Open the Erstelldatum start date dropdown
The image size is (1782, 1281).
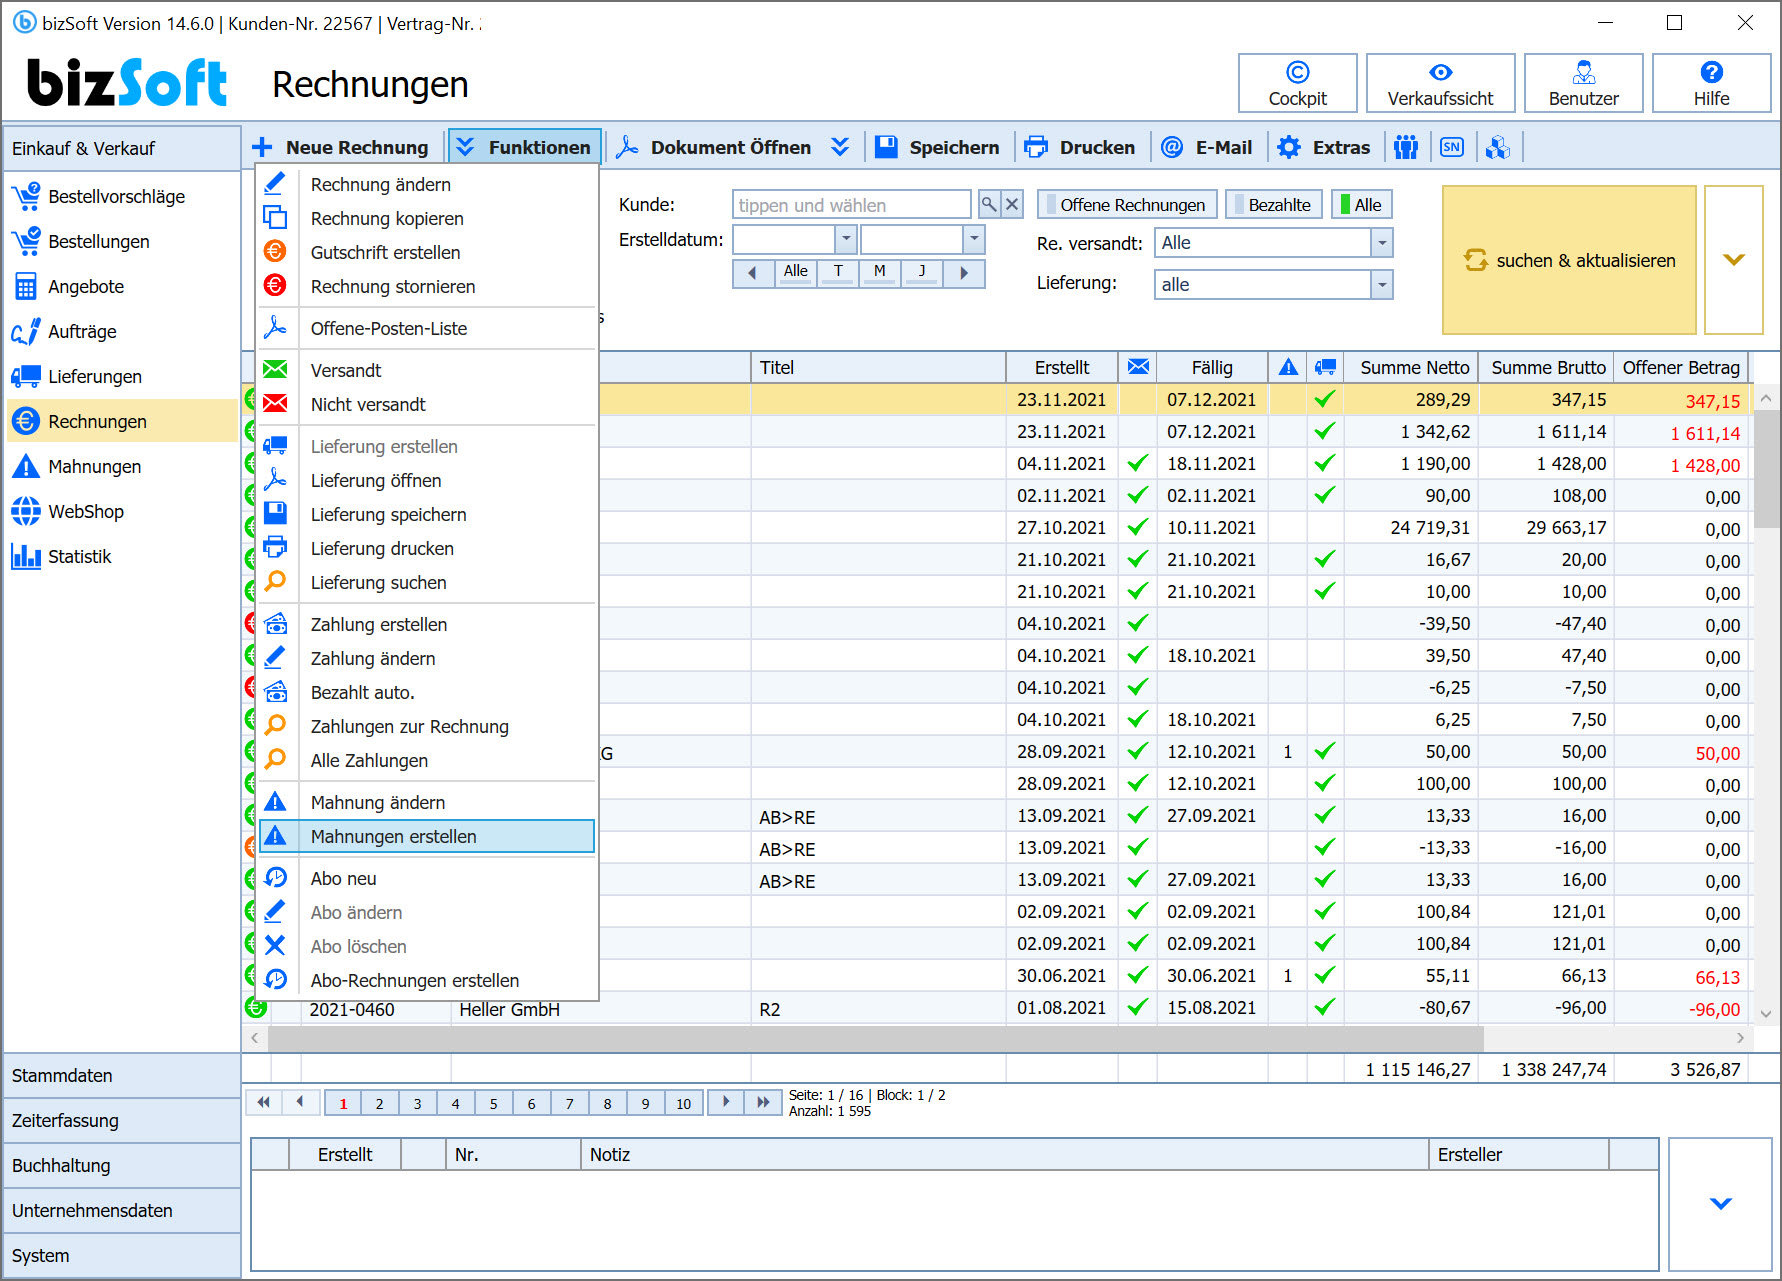click(845, 239)
